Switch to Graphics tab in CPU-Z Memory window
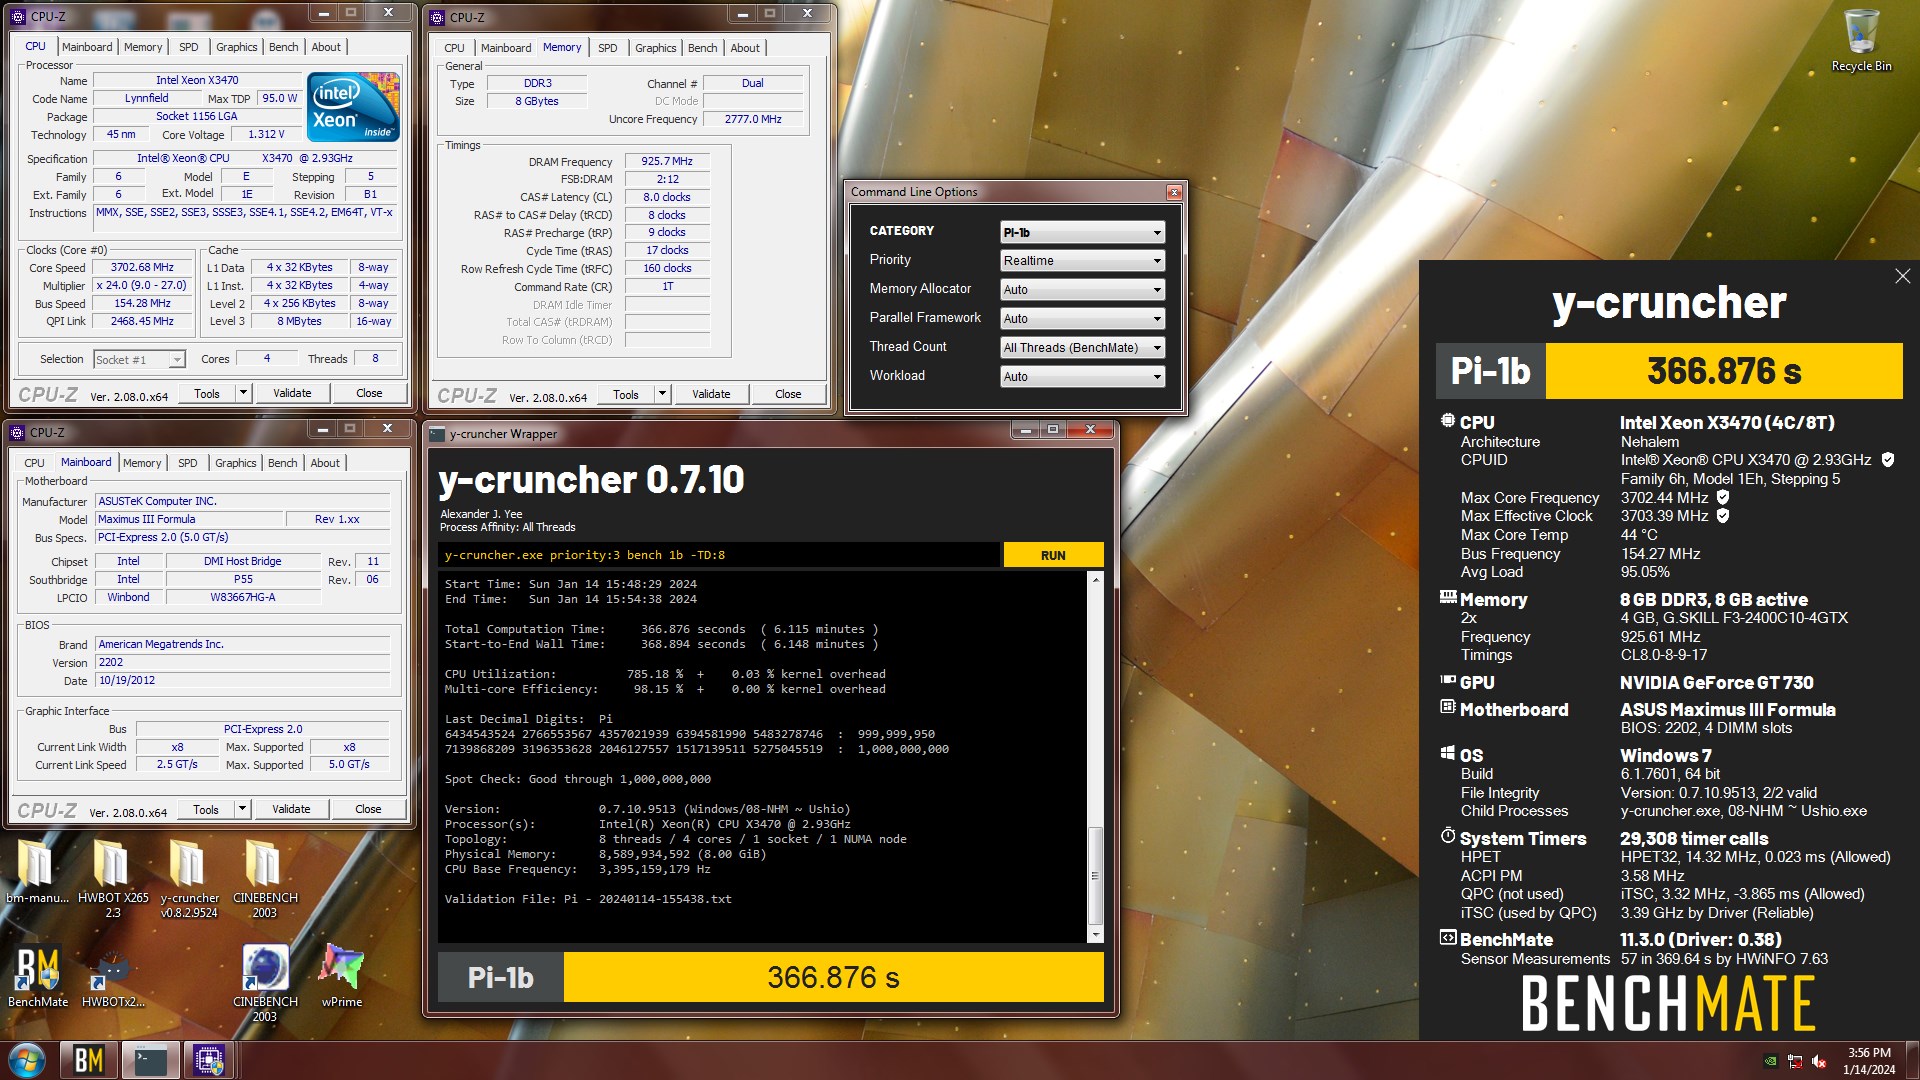Screen dimensions: 1920x1080 (x=655, y=48)
